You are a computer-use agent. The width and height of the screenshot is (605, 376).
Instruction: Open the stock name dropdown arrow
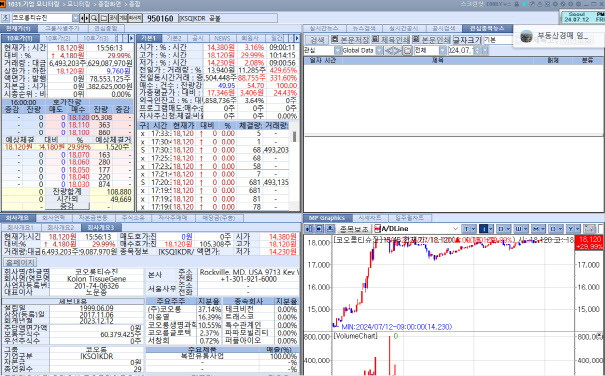75,18
